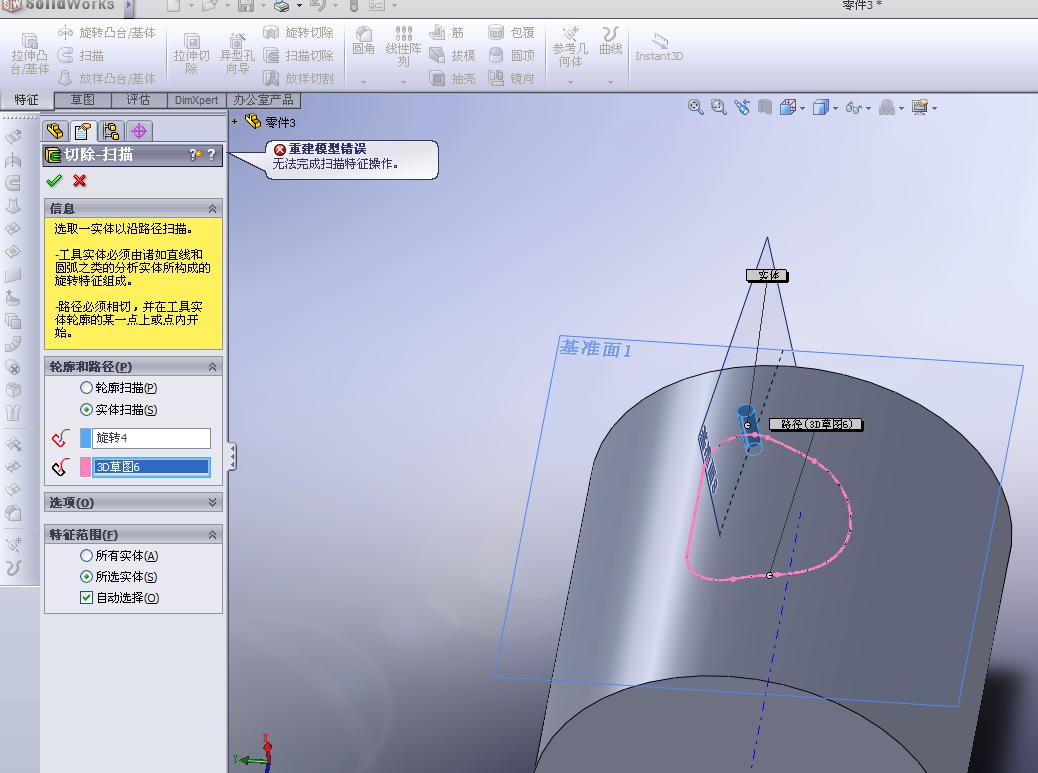Open the save icon in top toolbar
The image size is (1038, 773).
pos(246,6)
